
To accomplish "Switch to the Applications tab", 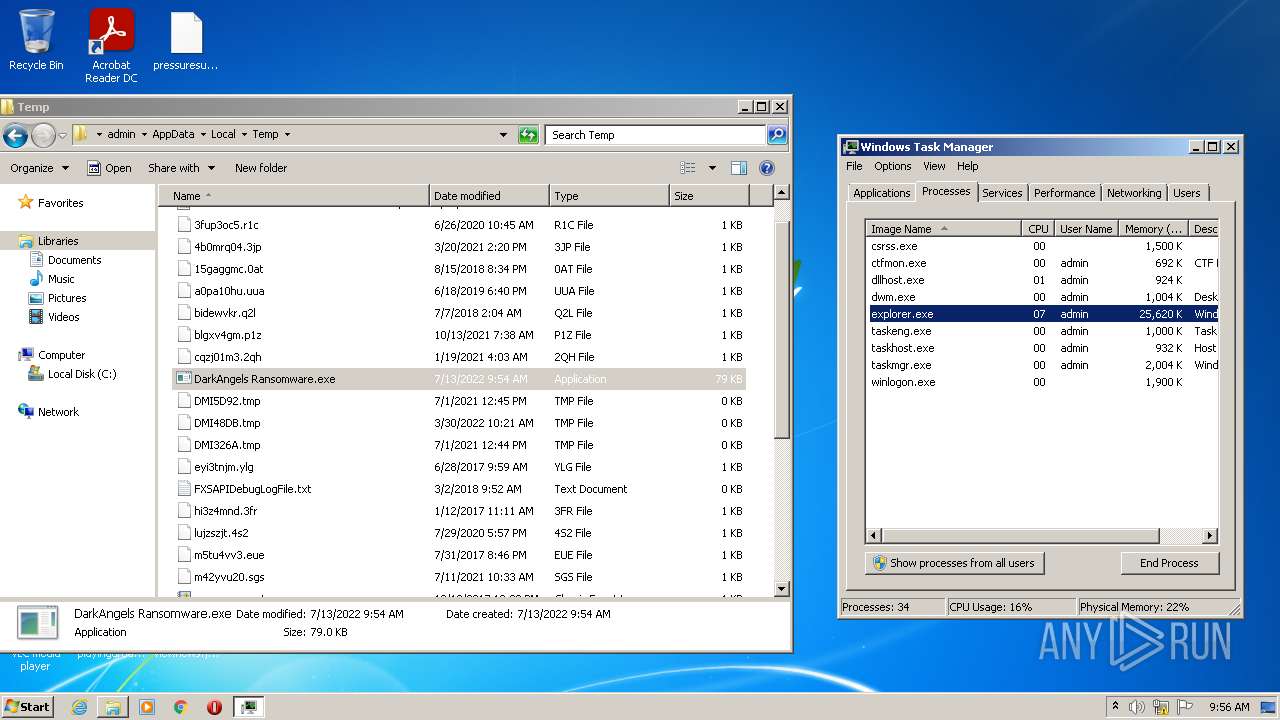I will 882,193.
